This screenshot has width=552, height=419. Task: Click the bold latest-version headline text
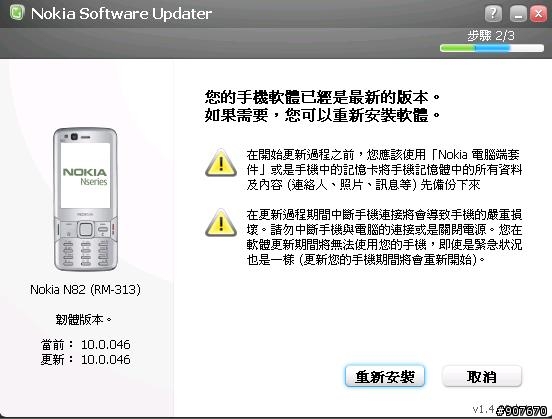tap(322, 106)
